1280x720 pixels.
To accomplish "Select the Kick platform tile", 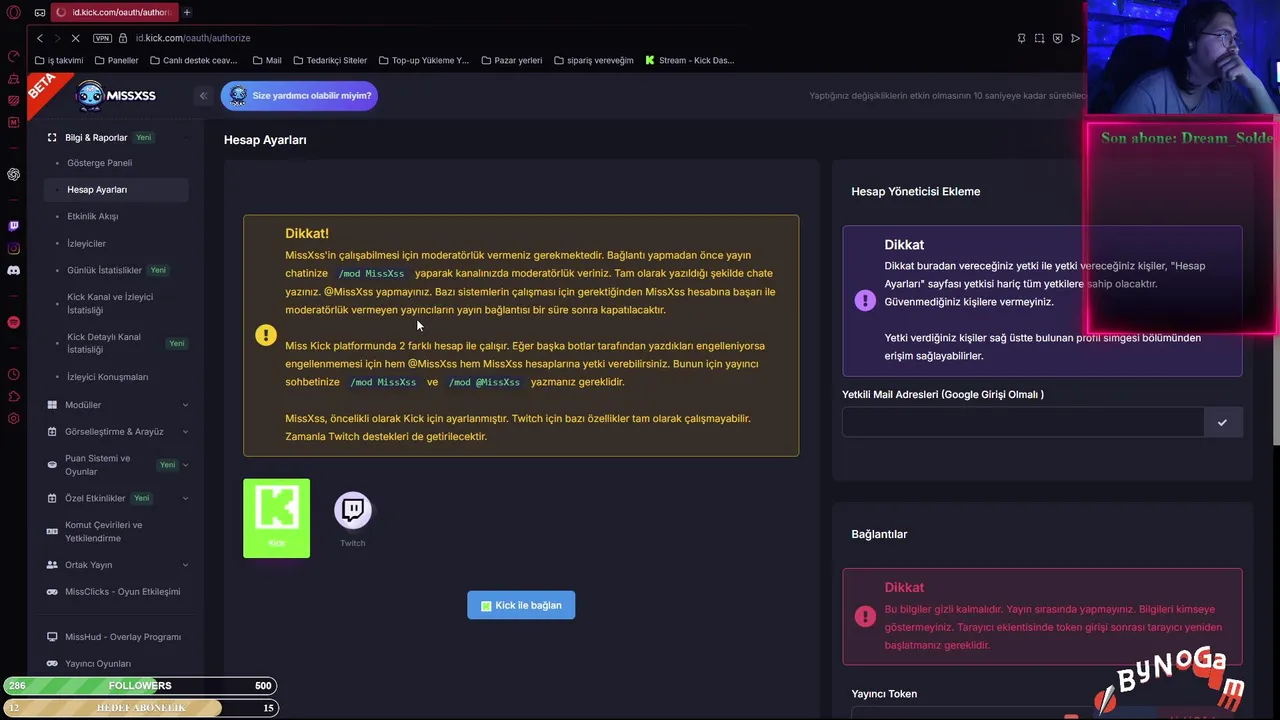I will click(276, 518).
